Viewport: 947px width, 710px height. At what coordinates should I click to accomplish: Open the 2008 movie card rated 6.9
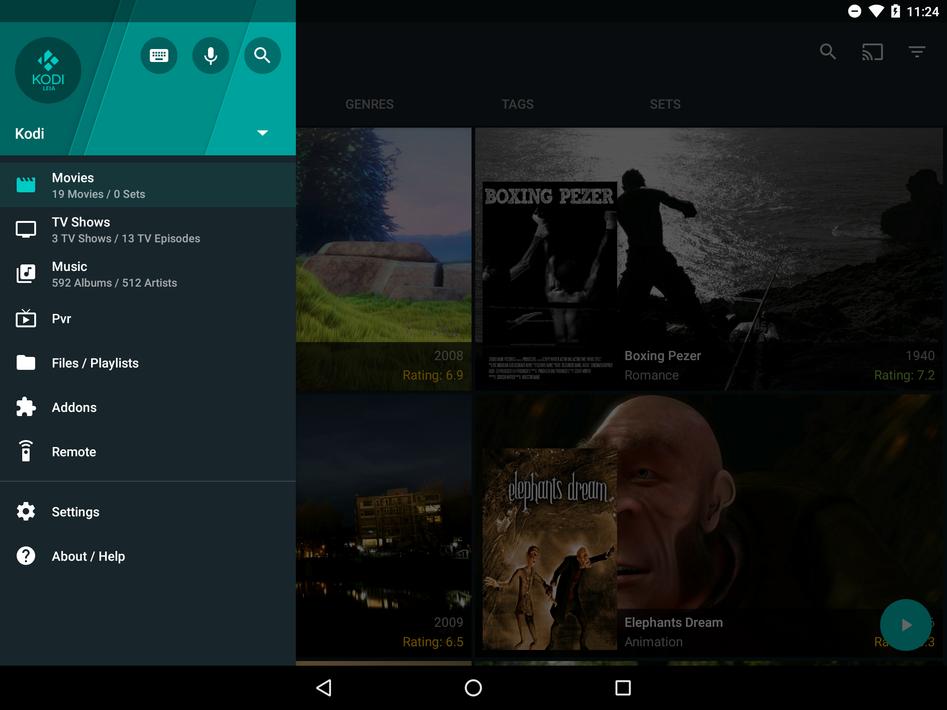[x=384, y=259]
